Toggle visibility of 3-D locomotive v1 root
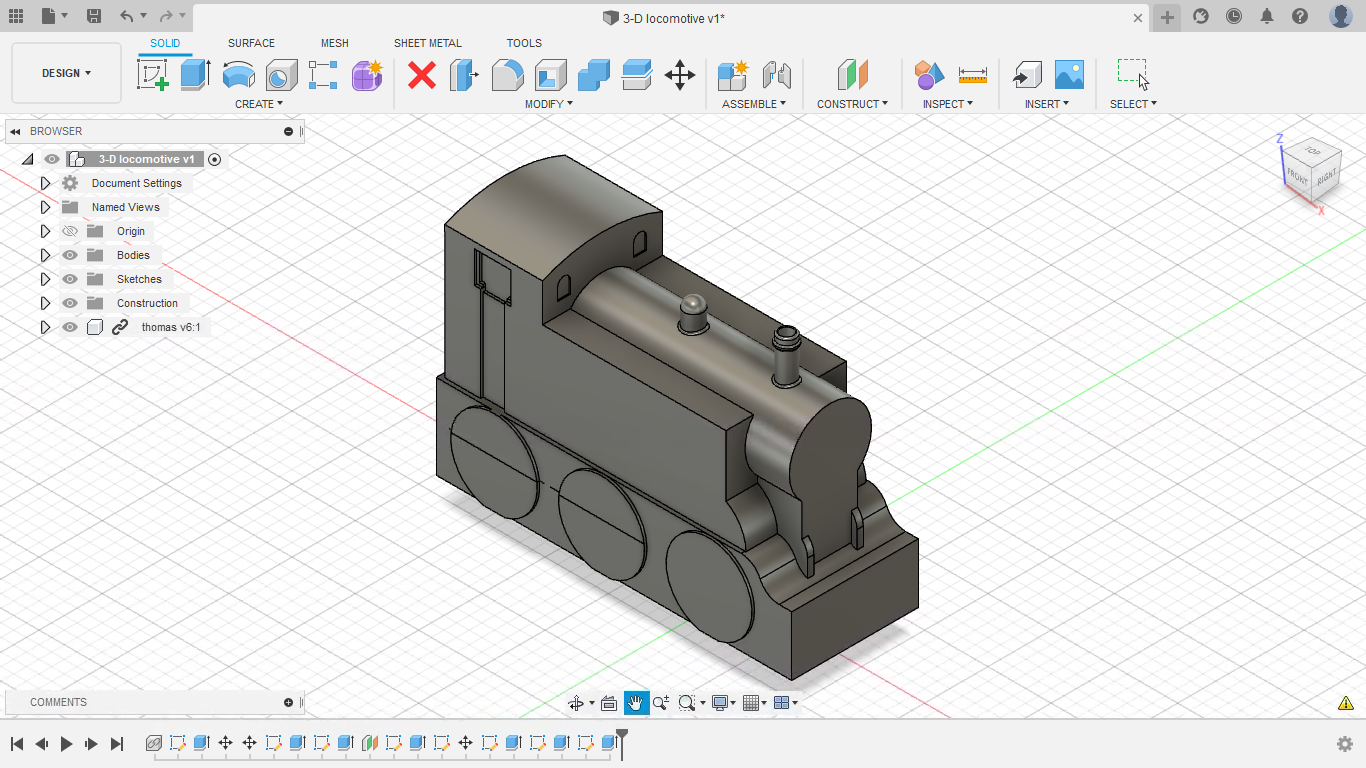 pyautogui.click(x=52, y=159)
